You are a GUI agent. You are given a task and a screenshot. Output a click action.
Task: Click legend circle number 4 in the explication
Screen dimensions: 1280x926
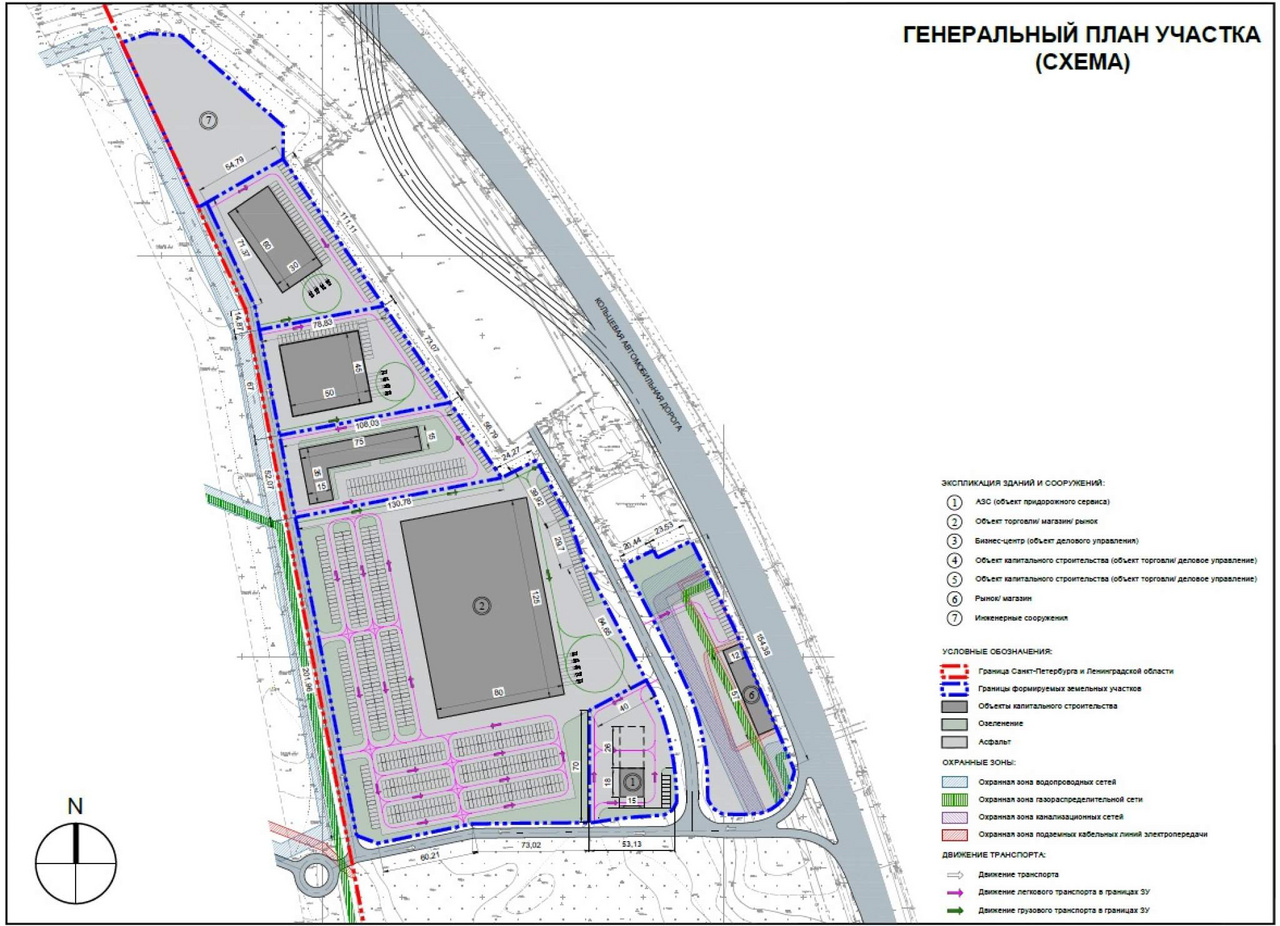point(953,559)
